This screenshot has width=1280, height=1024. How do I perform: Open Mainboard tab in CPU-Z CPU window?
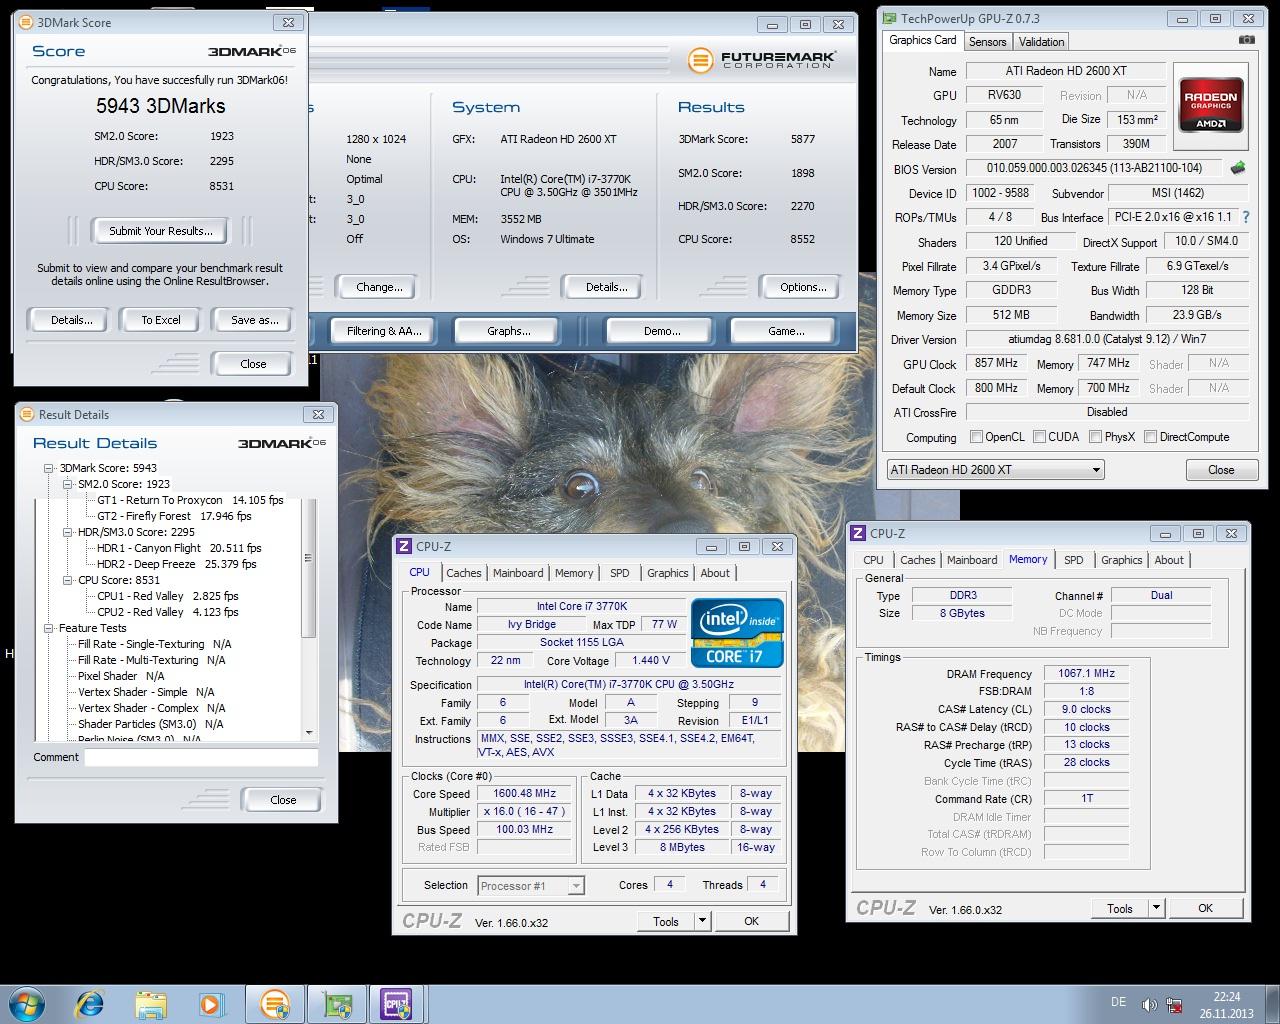point(518,573)
